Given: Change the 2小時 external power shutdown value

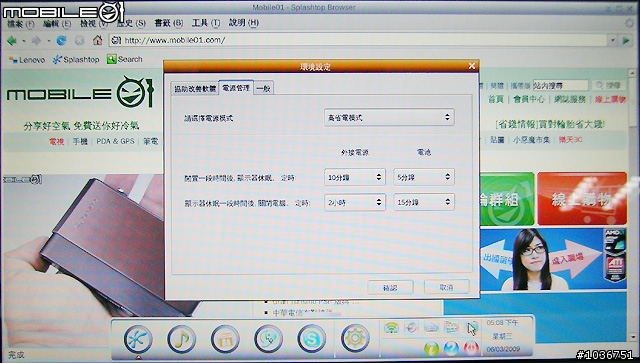Looking at the screenshot, I should pos(355,202).
